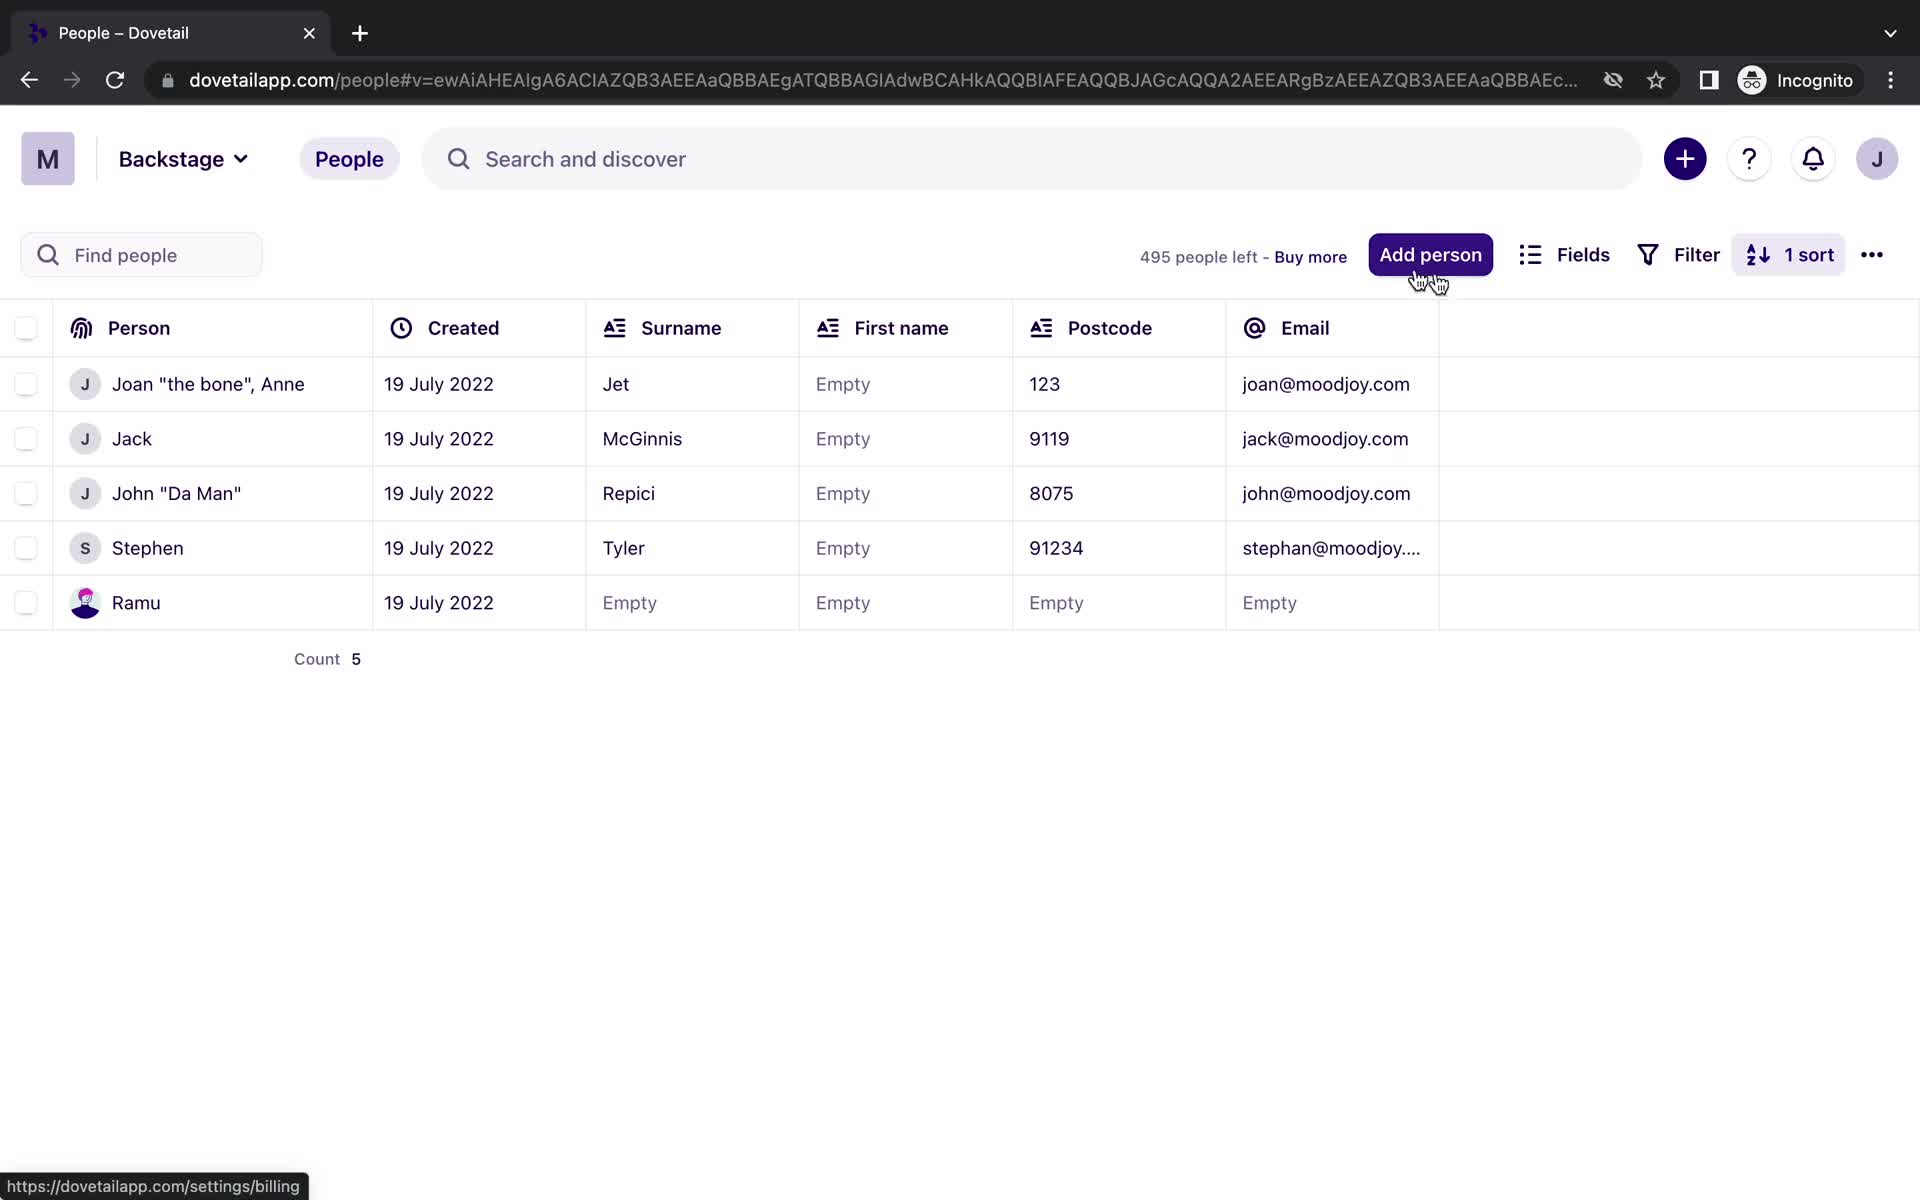
Task: Click the help question mark icon
Action: 1749,159
